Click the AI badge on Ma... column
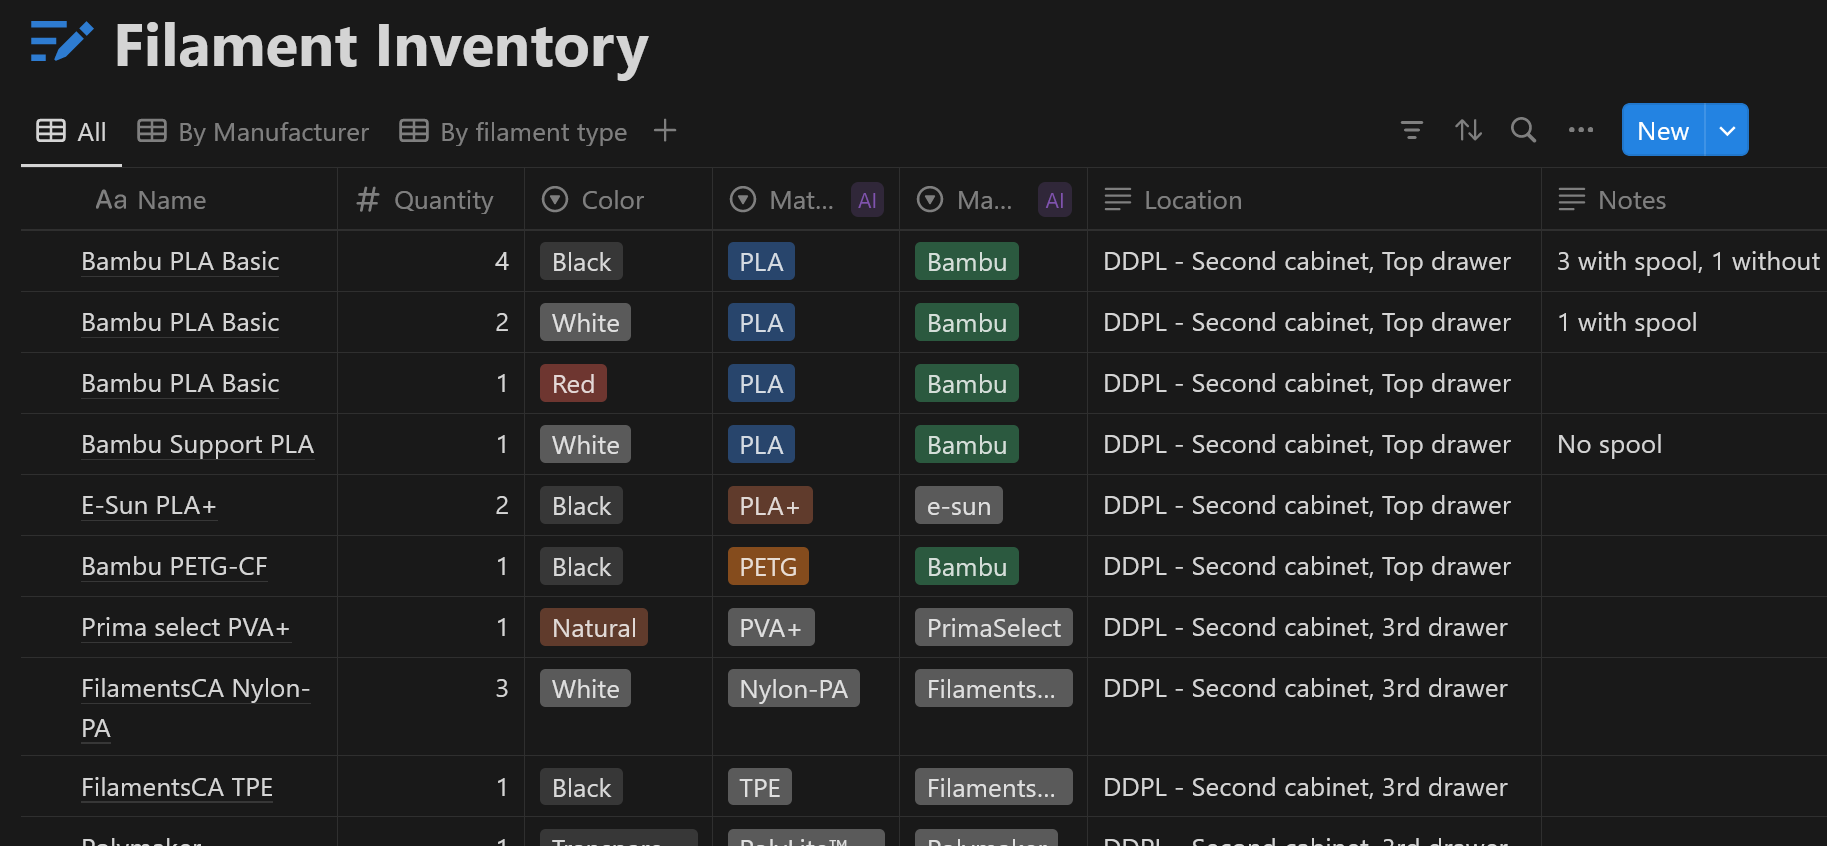The image size is (1827, 846). tap(1055, 200)
